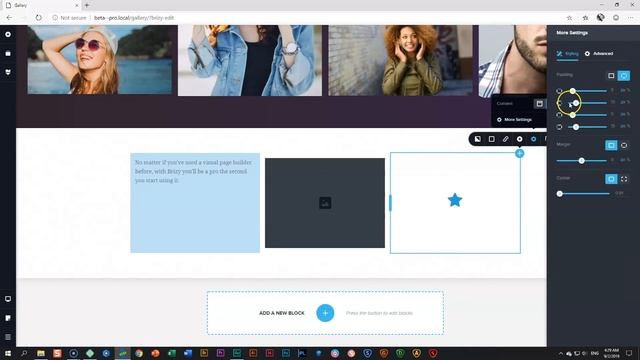Select the denim jacket gallery image
640x360 pixels.
(250, 60)
